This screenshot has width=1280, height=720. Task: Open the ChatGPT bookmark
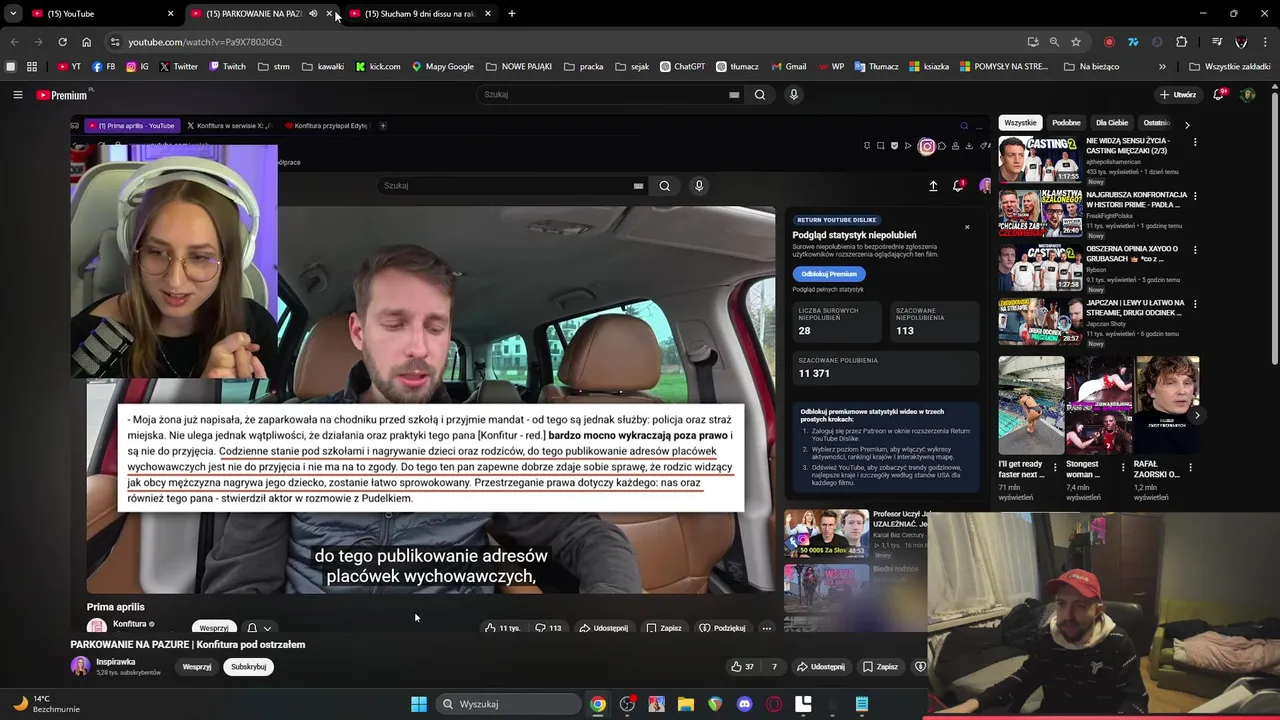click(x=682, y=67)
